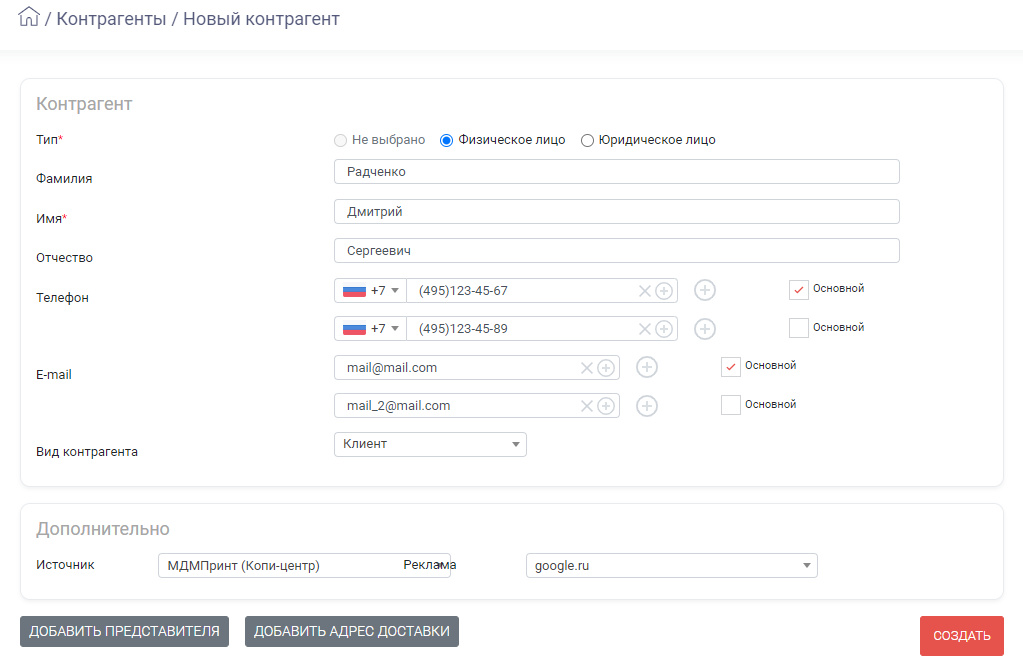
Task: Check 'Основной' for phone (495)123-45-89
Action: point(799,328)
